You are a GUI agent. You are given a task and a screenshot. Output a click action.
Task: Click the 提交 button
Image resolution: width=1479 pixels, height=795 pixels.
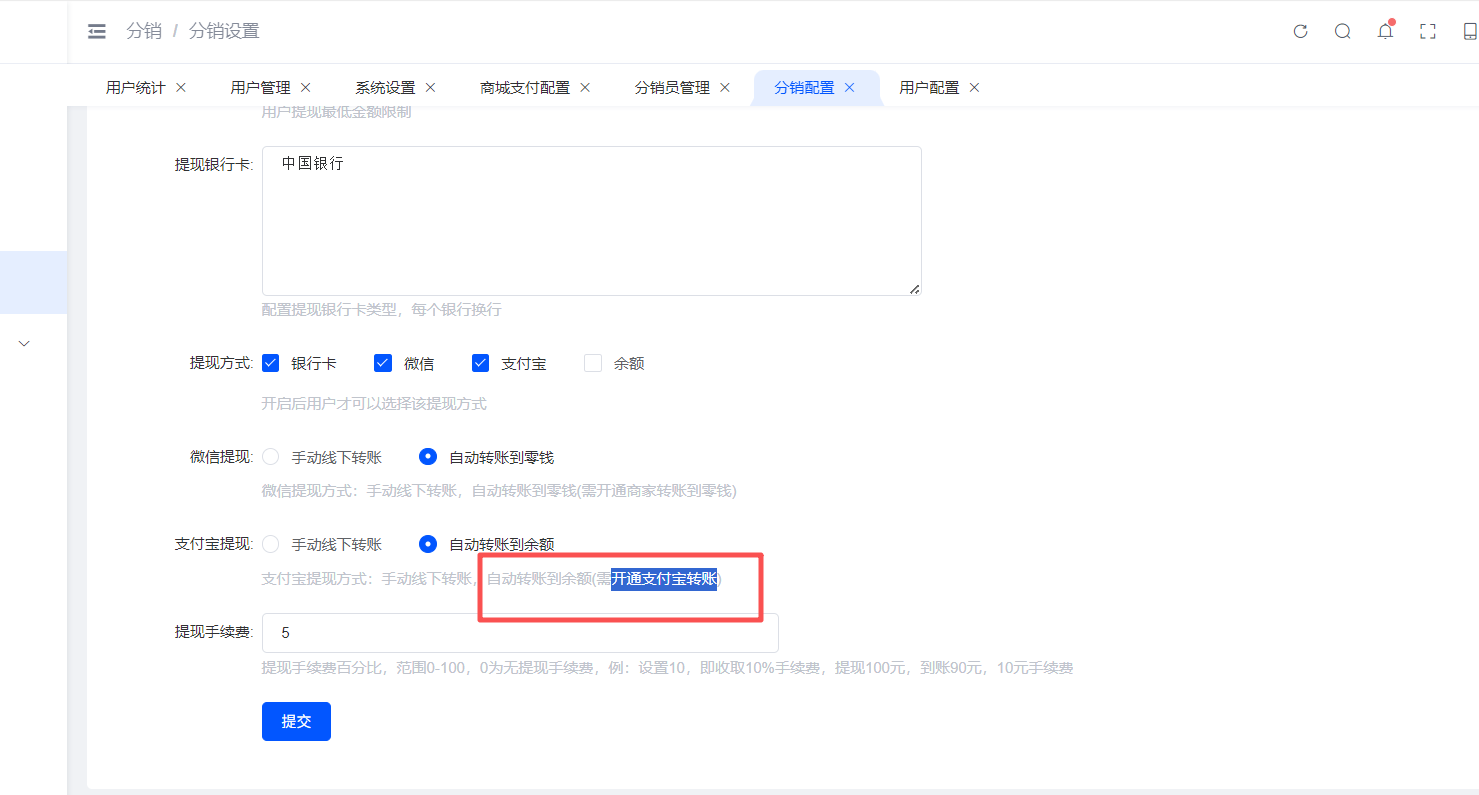point(296,721)
